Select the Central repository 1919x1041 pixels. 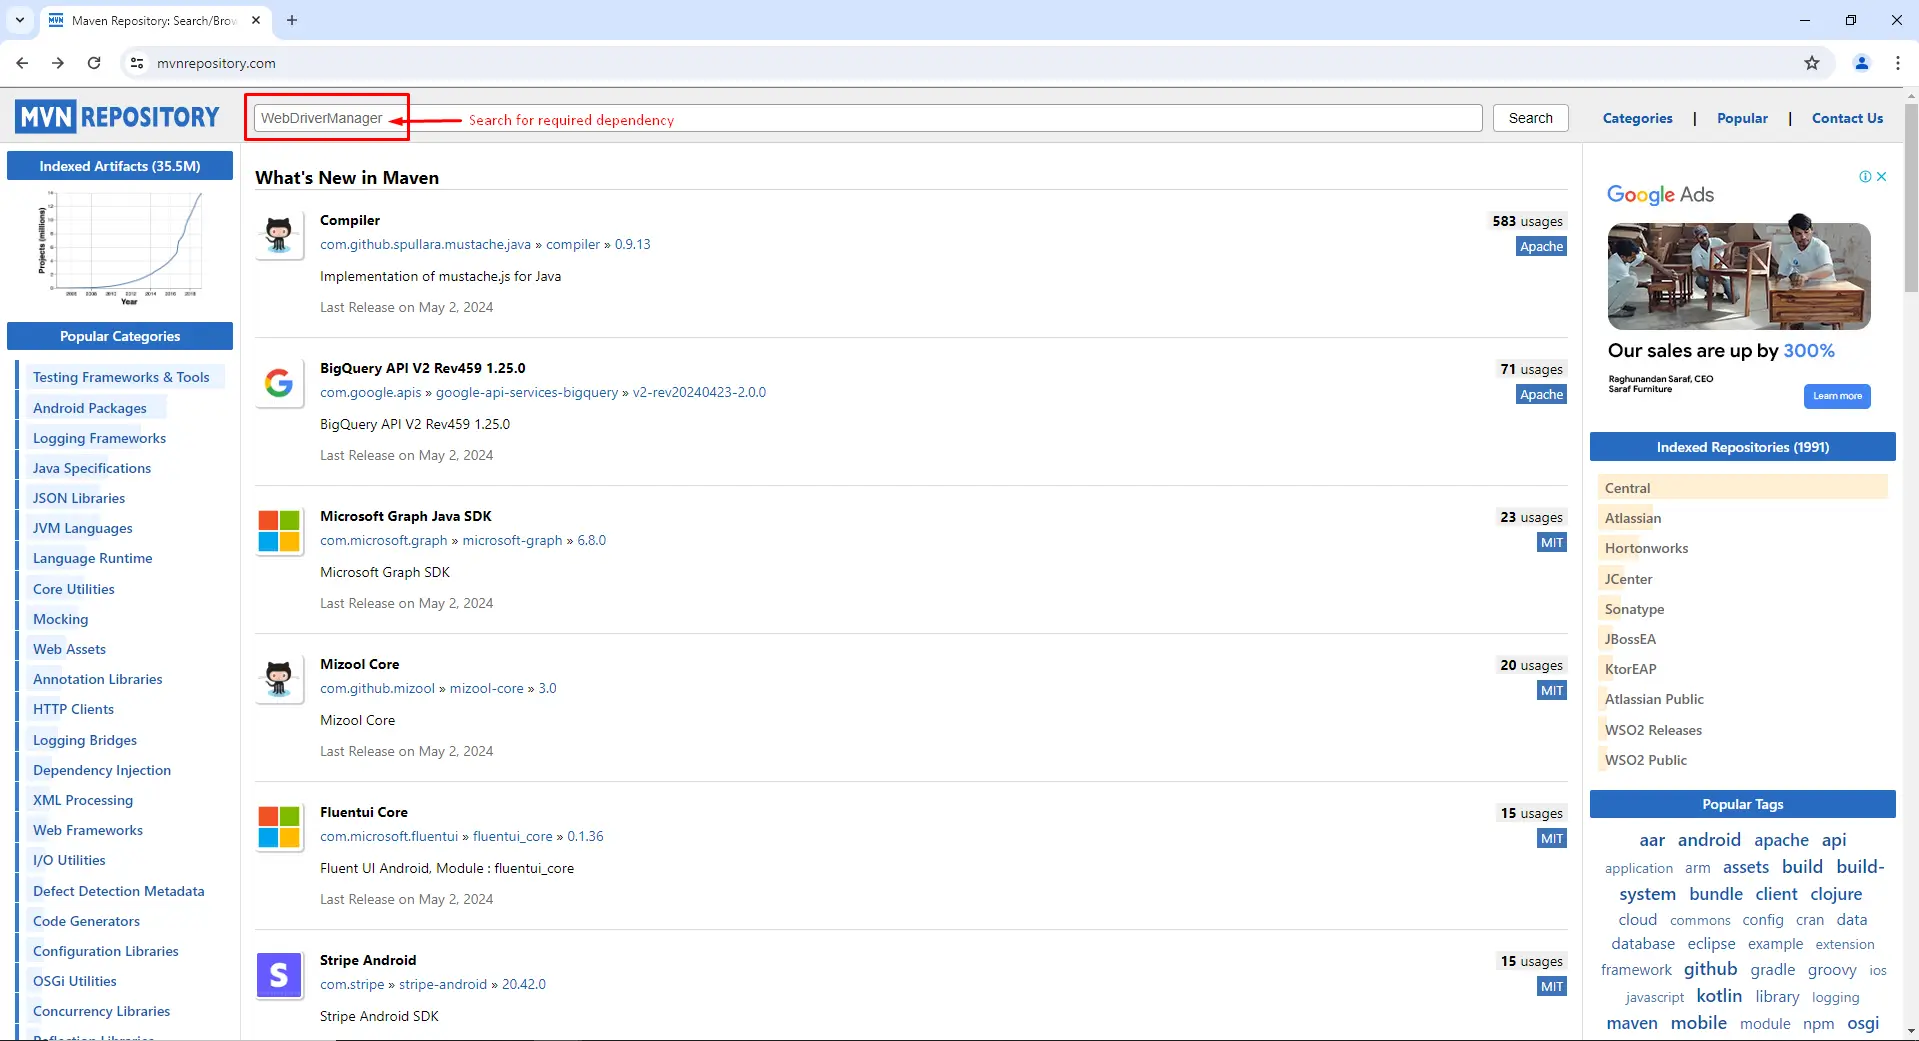1627,487
